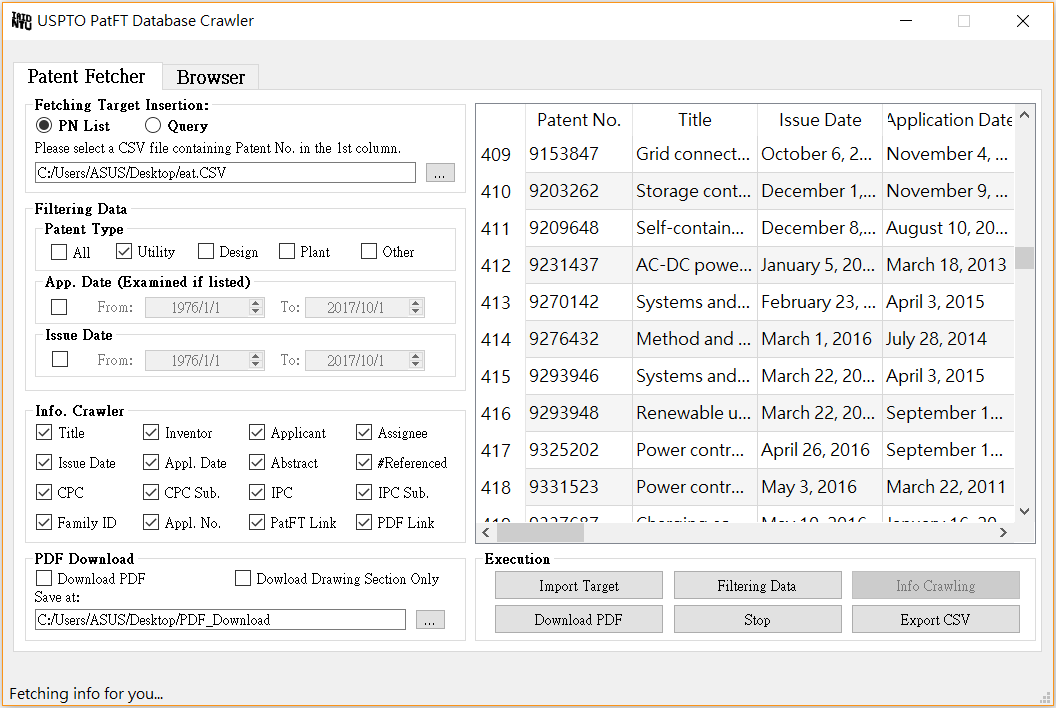
Task: Click the table vertical scrollbar thumb
Action: [1024, 258]
